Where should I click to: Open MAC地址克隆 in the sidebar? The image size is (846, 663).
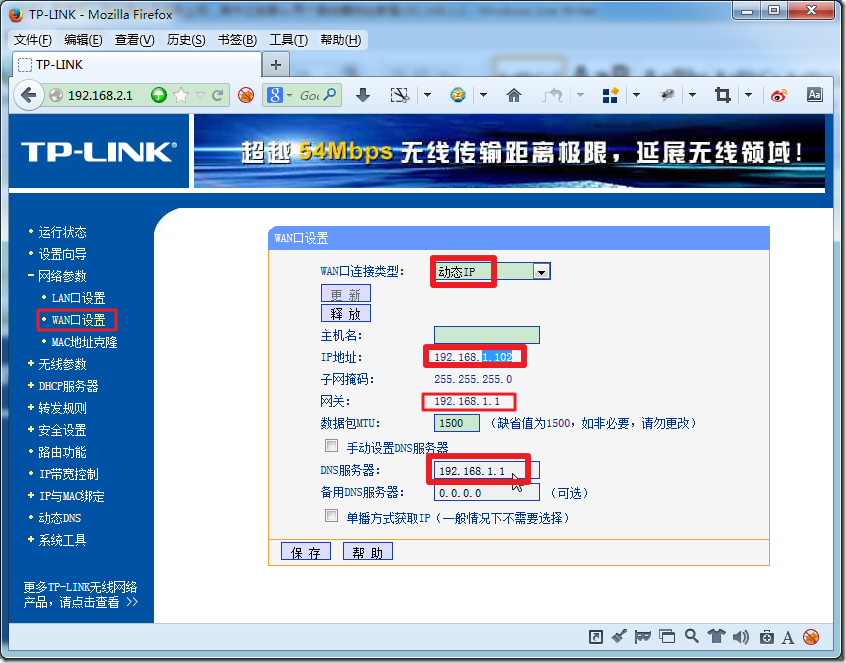click(84, 342)
